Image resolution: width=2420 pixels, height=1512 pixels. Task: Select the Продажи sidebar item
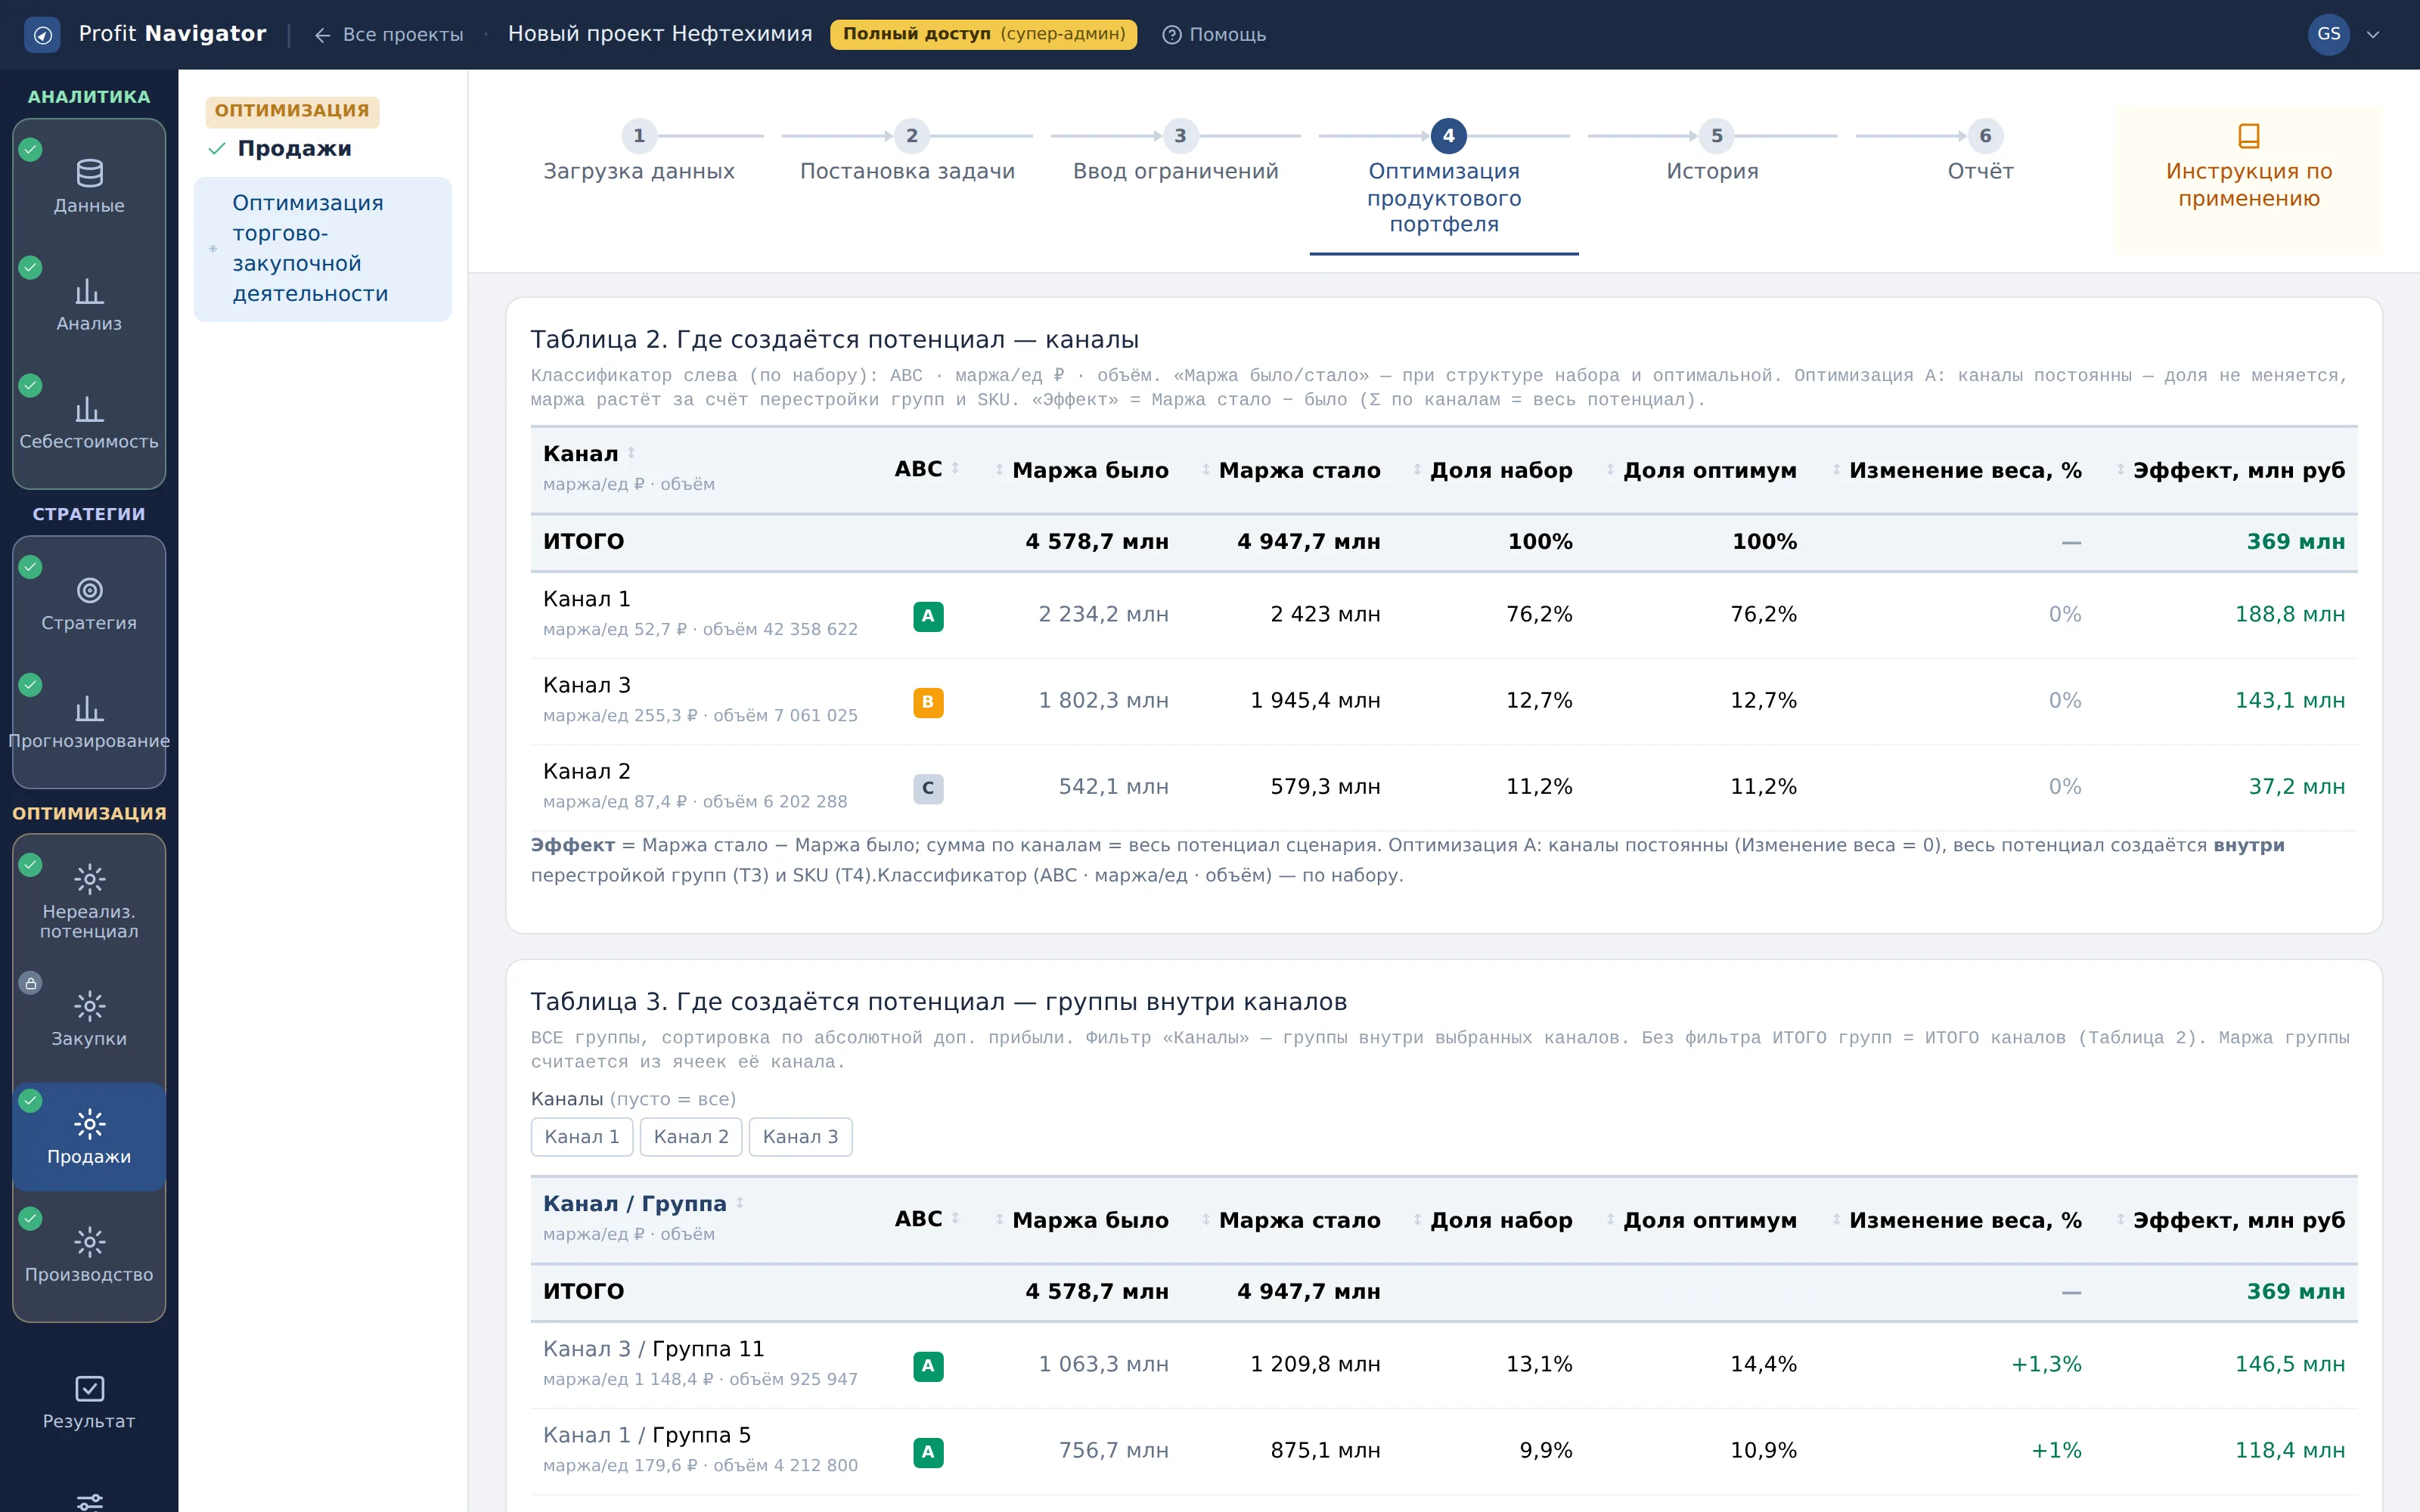coord(89,1137)
